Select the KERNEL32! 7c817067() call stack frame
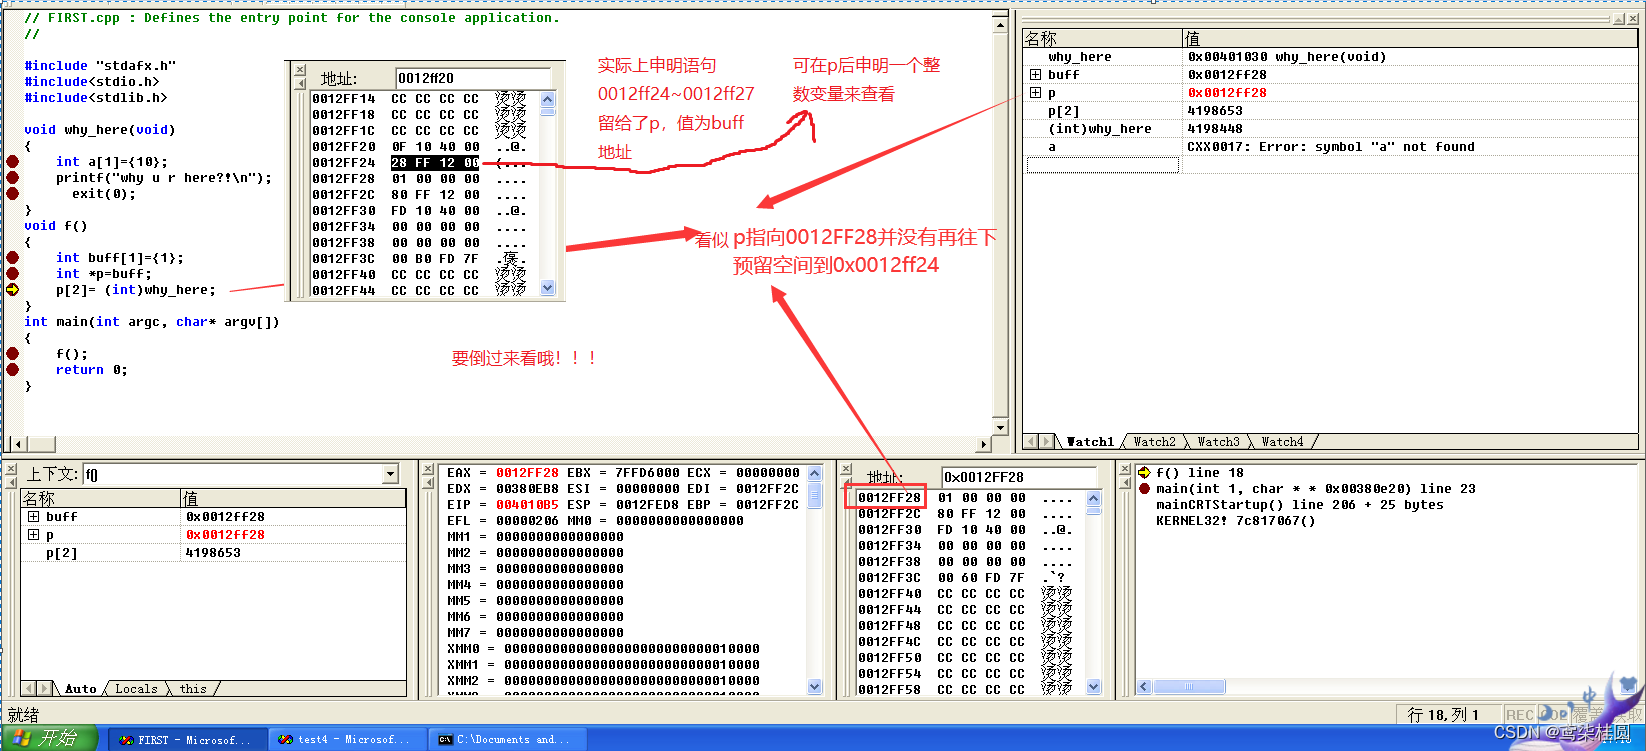1646x751 pixels. coord(1236,521)
